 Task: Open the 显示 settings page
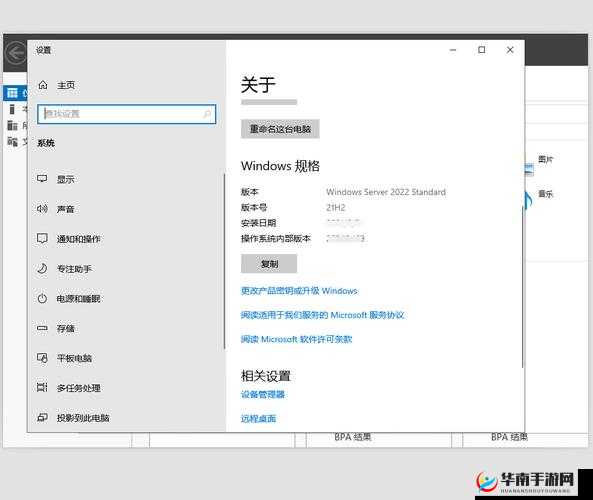(x=65, y=179)
